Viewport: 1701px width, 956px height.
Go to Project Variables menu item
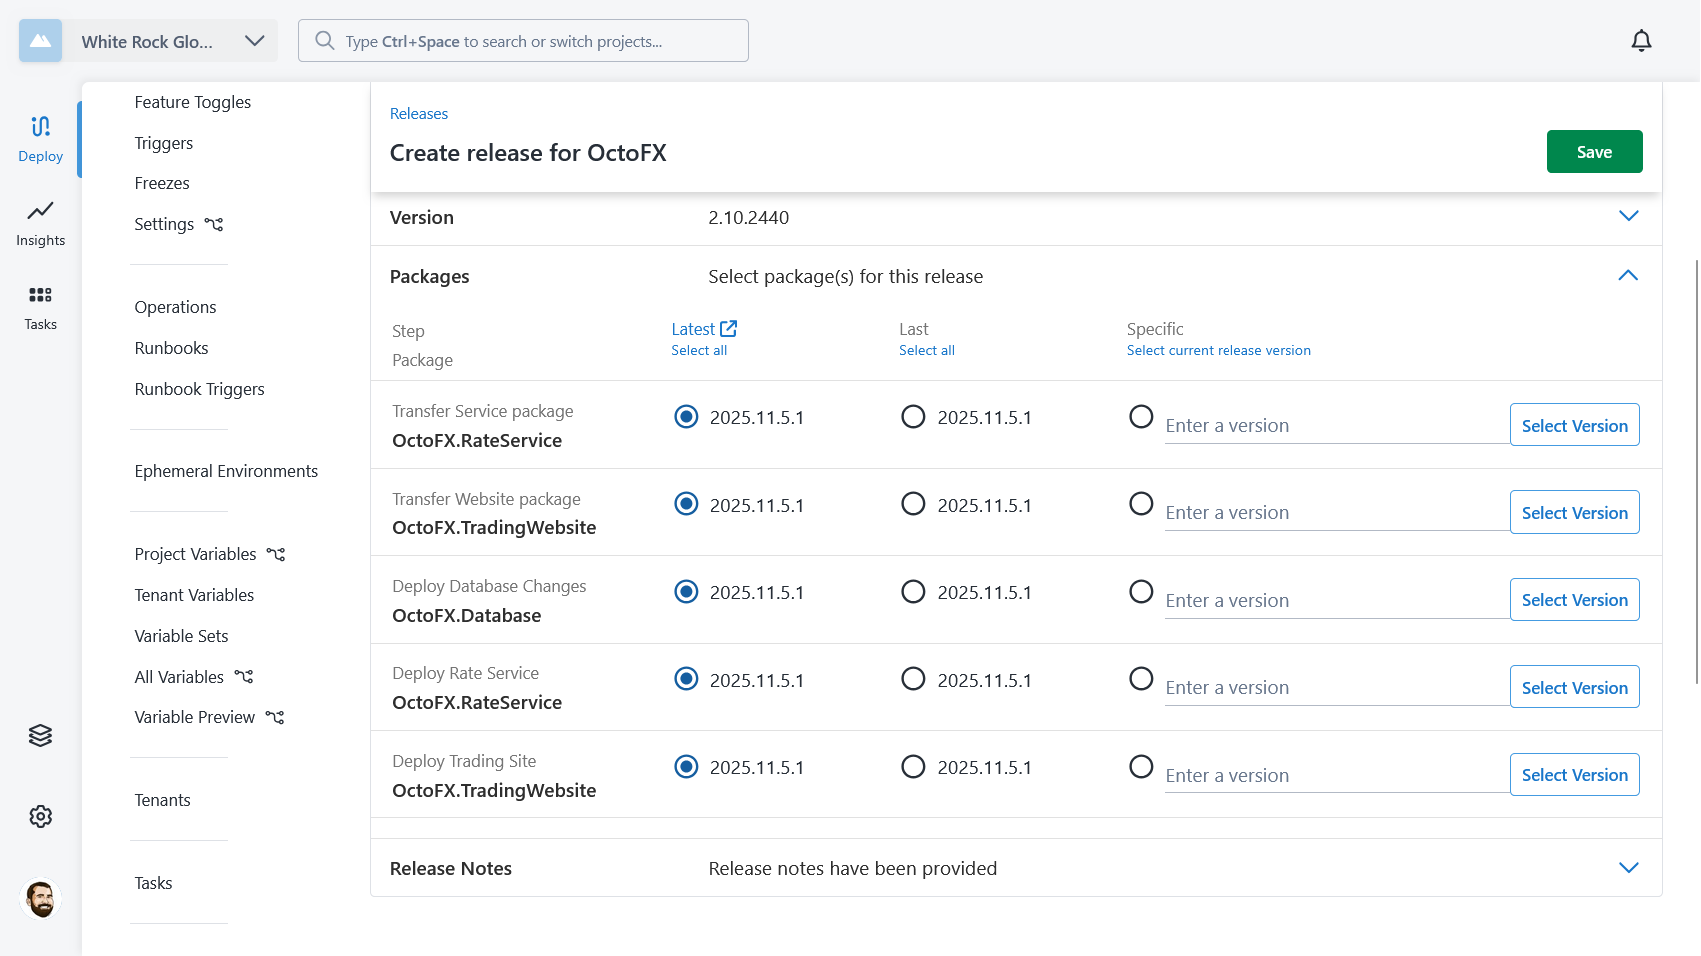[195, 554]
